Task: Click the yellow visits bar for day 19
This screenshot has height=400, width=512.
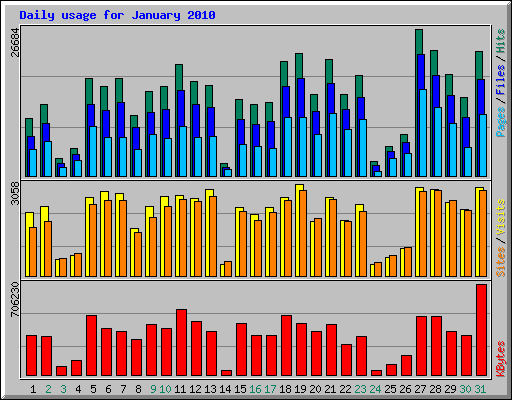Action: (299, 187)
